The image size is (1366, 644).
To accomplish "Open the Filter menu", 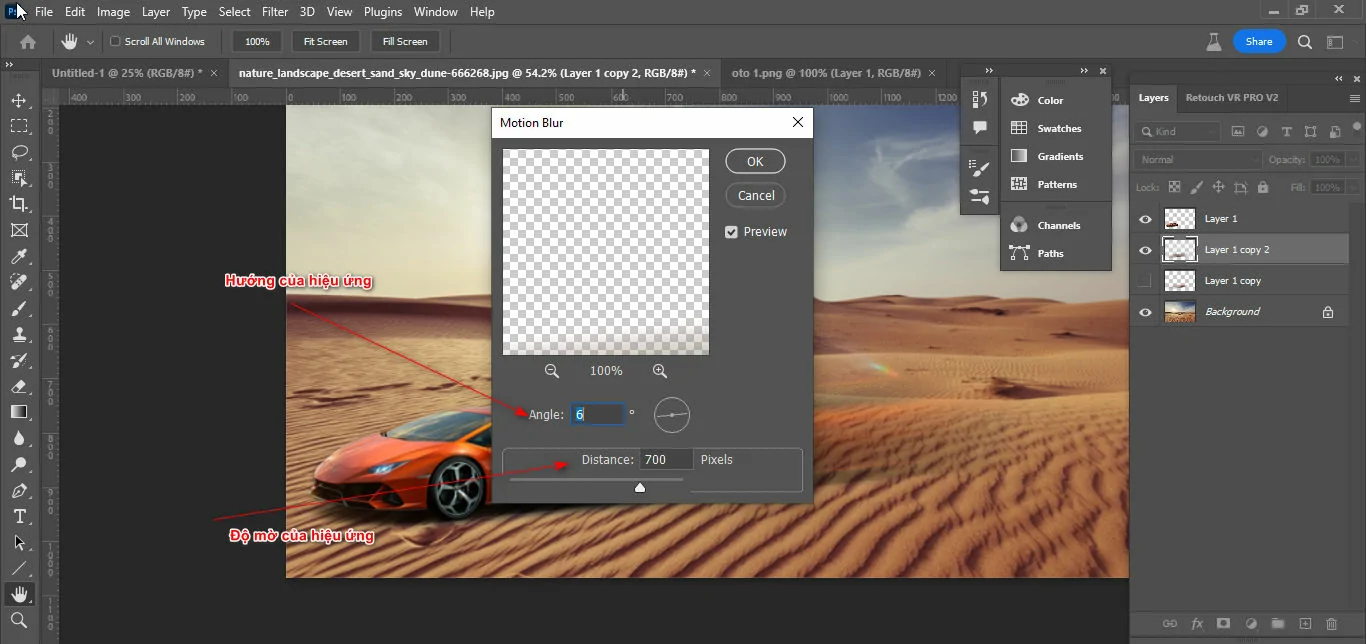I will click(275, 11).
